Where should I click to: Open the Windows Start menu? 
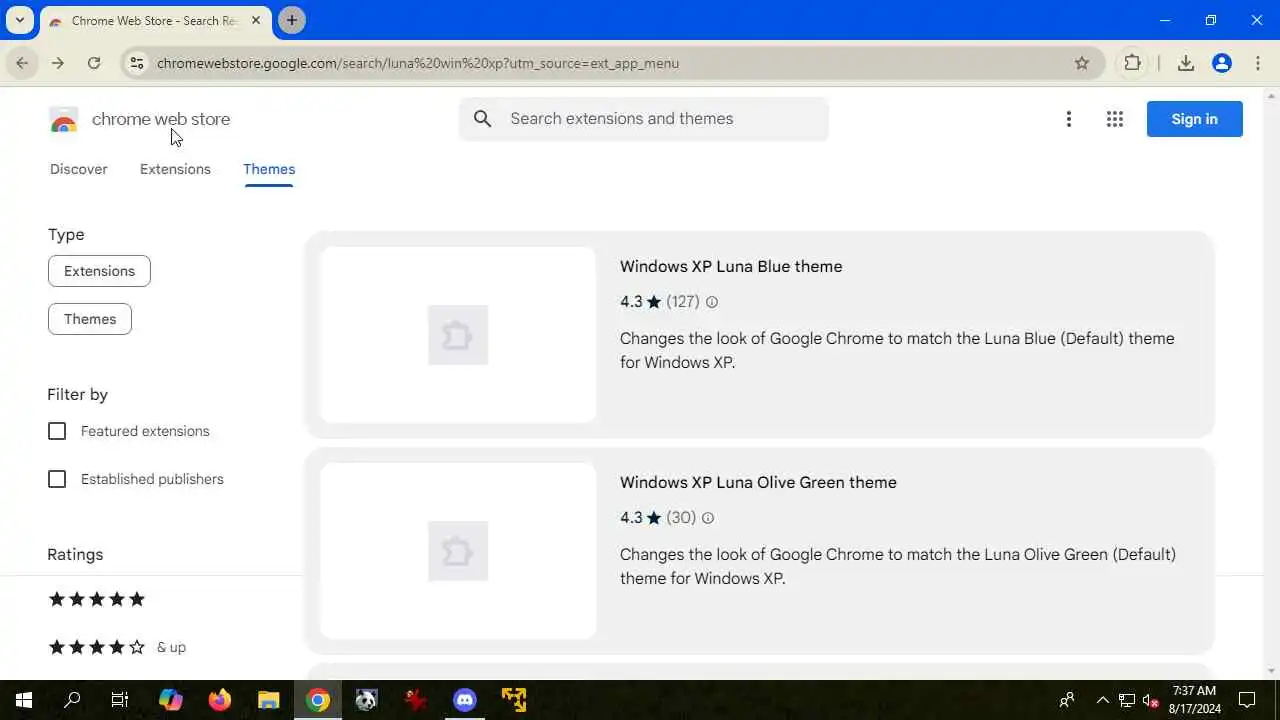24,700
